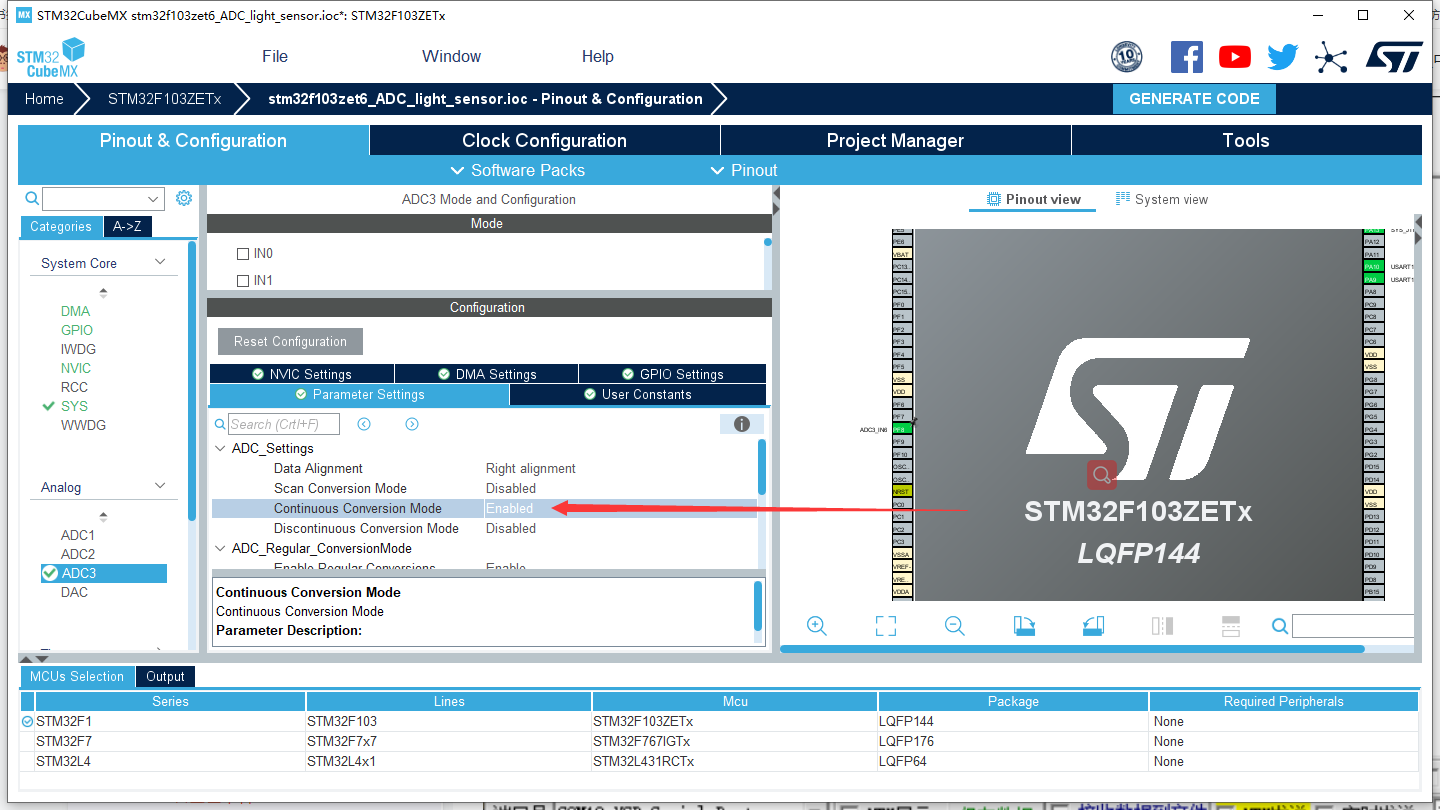Screen dimensions: 1440x810
Task: Enable the IN1 channel checkbox
Action: 242,281
